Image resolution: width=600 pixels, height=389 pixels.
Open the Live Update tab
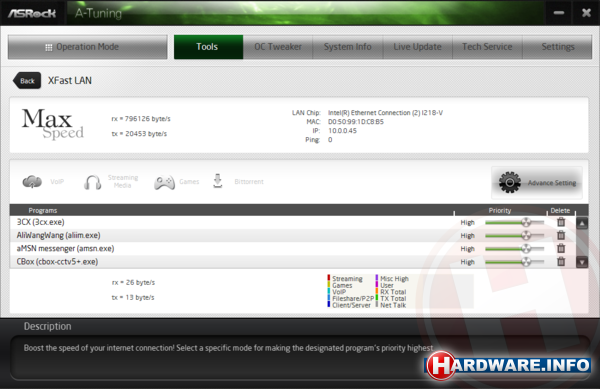[417, 47]
